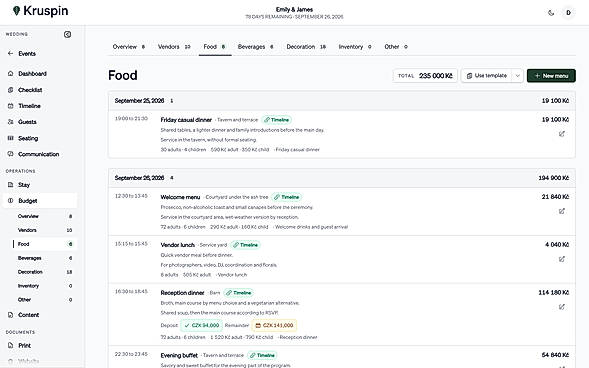Click Use template button
The height and width of the screenshot is (368, 589).
point(486,76)
